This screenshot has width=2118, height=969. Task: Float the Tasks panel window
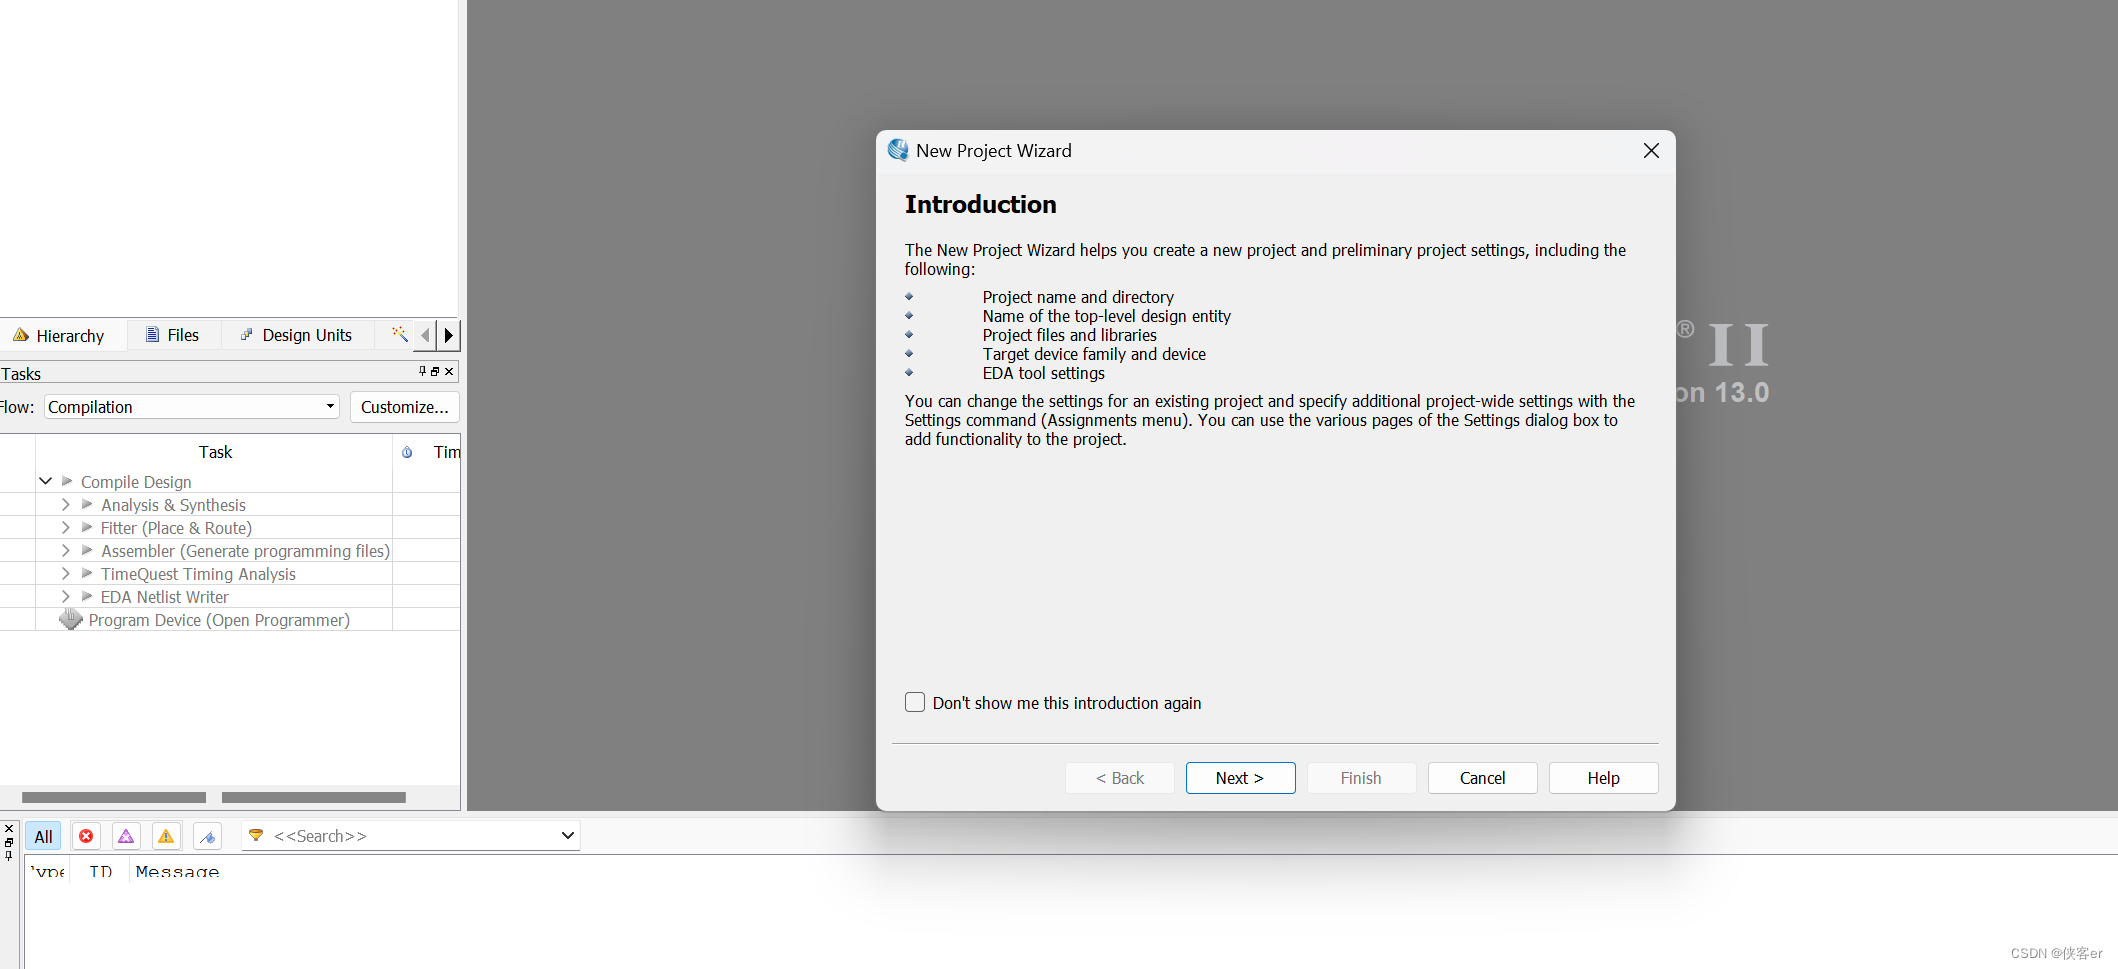point(435,371)
